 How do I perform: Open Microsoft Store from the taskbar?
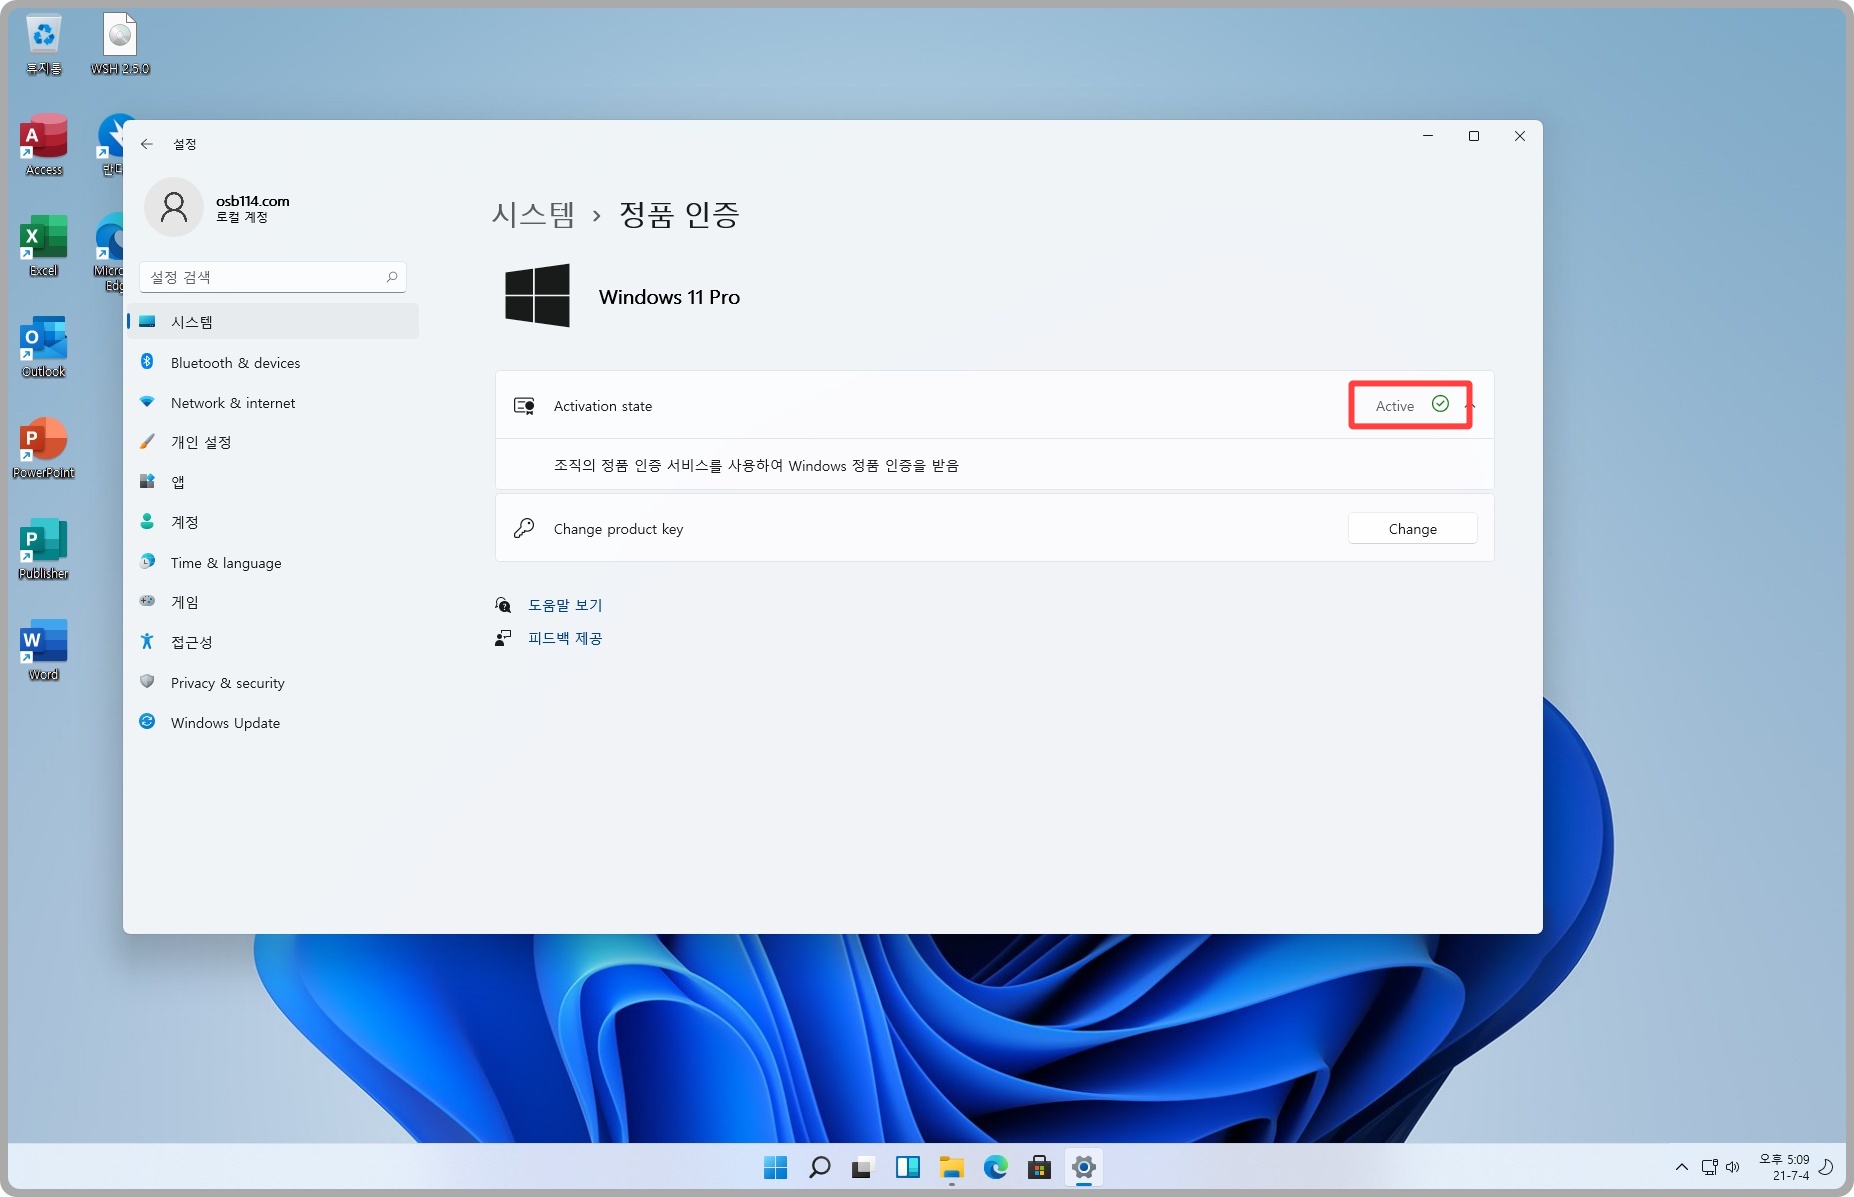(1040, 1167)
